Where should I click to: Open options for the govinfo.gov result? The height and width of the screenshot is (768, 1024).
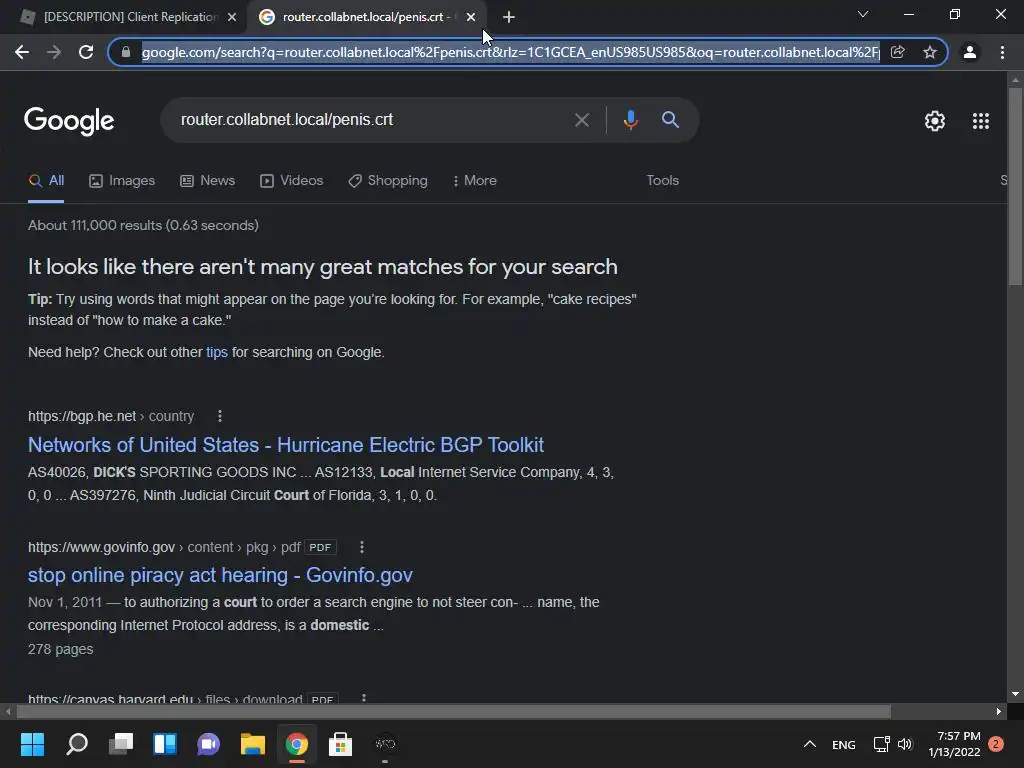[362, 547]
